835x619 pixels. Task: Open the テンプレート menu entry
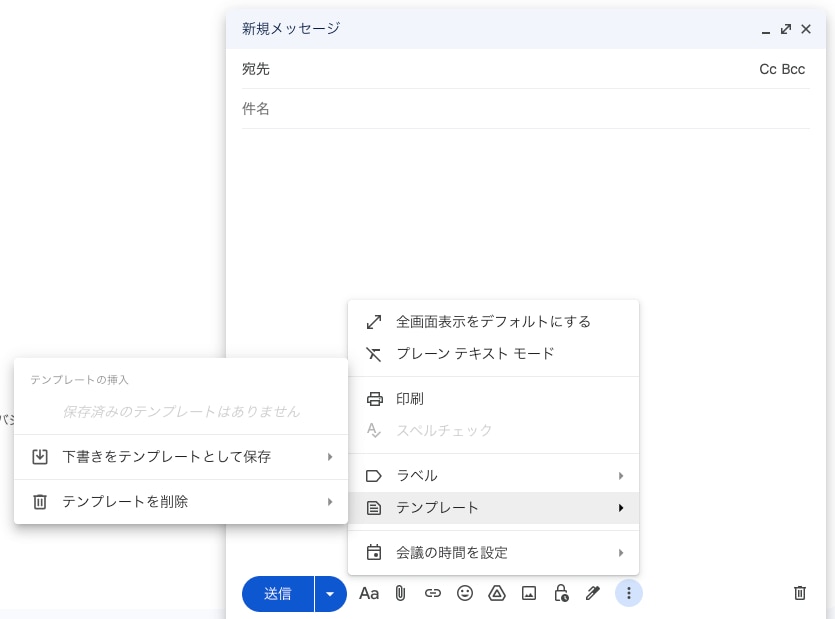(437, 507)
